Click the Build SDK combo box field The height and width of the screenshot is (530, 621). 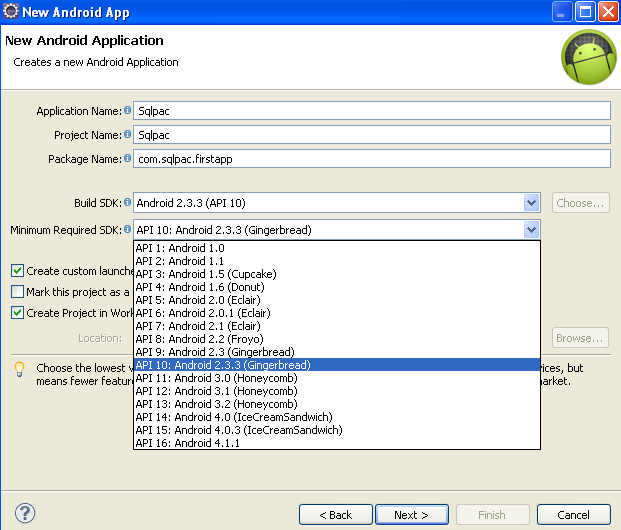coord(337,203)
